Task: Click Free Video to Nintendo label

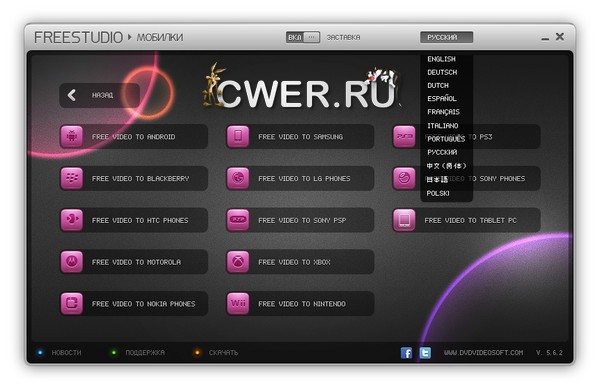Action: coord(302,304)
